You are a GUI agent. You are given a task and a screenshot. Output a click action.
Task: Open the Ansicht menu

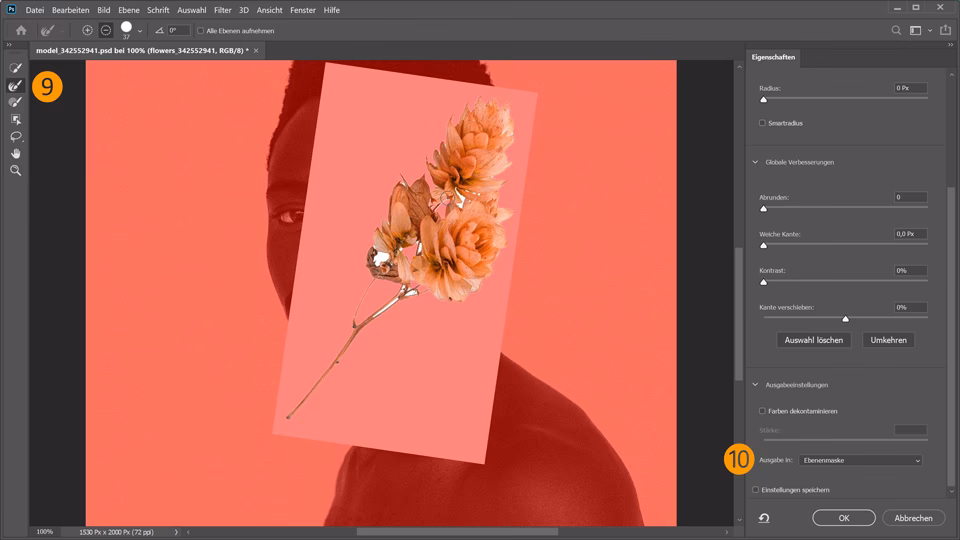coord(269,10)
